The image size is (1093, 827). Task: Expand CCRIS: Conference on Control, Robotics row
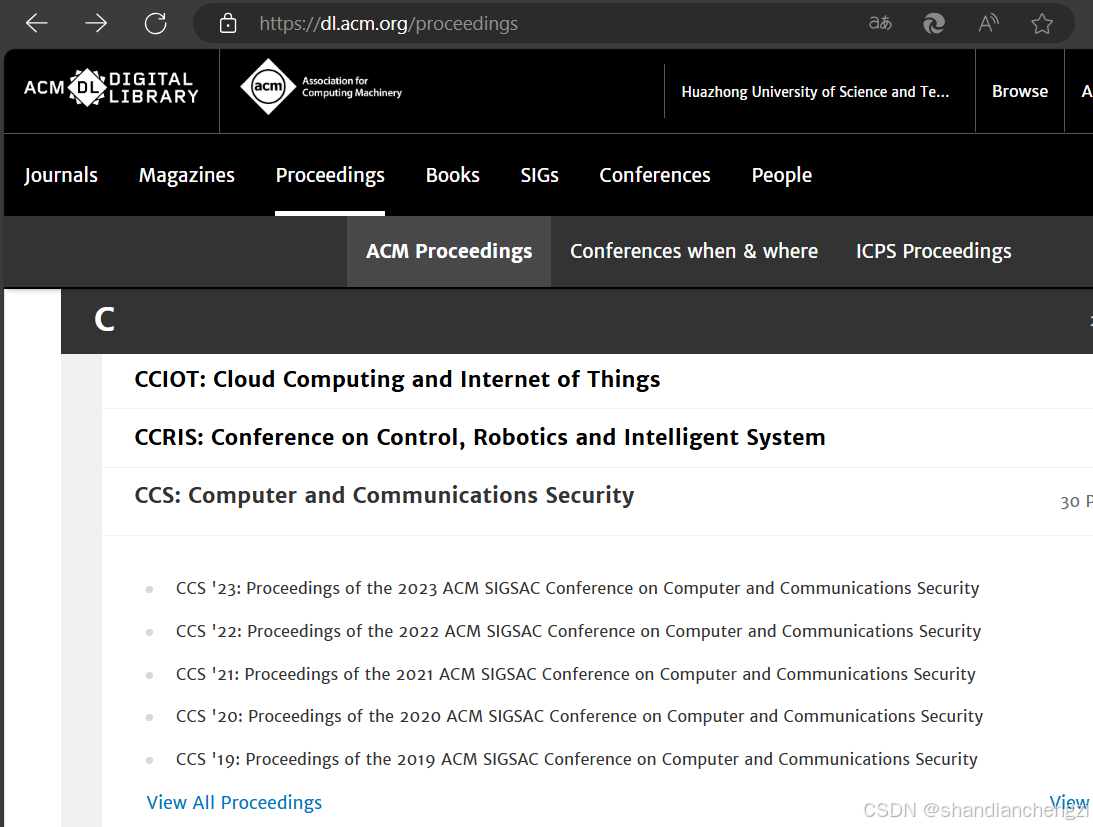coord(480,437)
